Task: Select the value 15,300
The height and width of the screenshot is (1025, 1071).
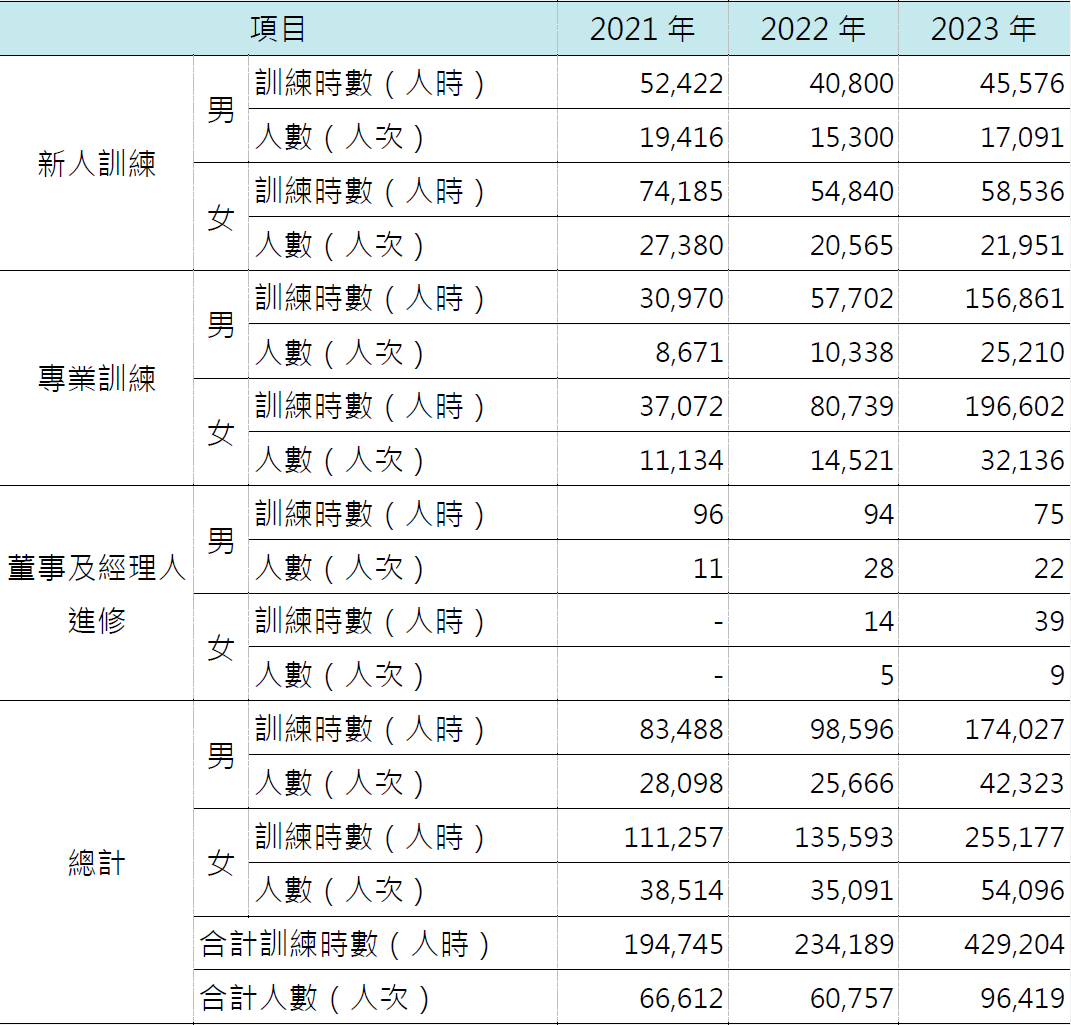Action: pyautogui.click(x=851, y=137)
